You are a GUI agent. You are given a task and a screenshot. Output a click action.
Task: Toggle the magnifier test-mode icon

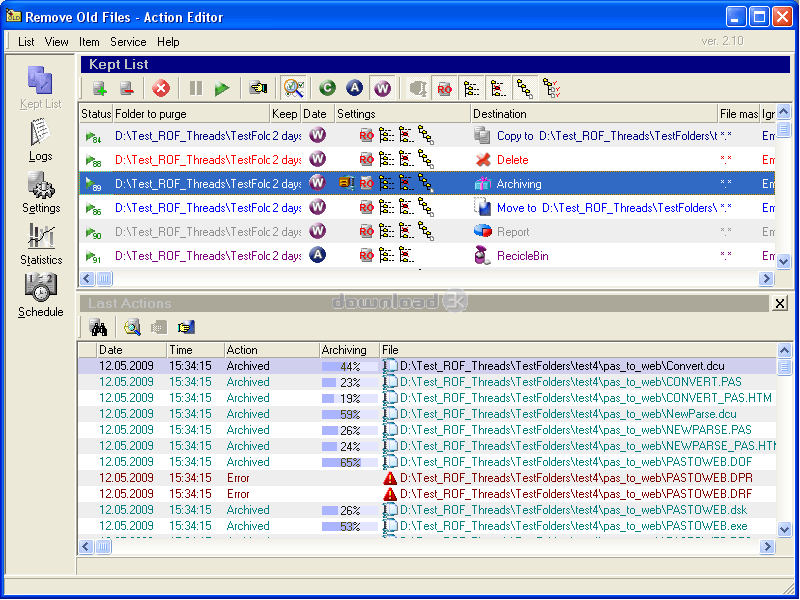[x=294, y=88]
